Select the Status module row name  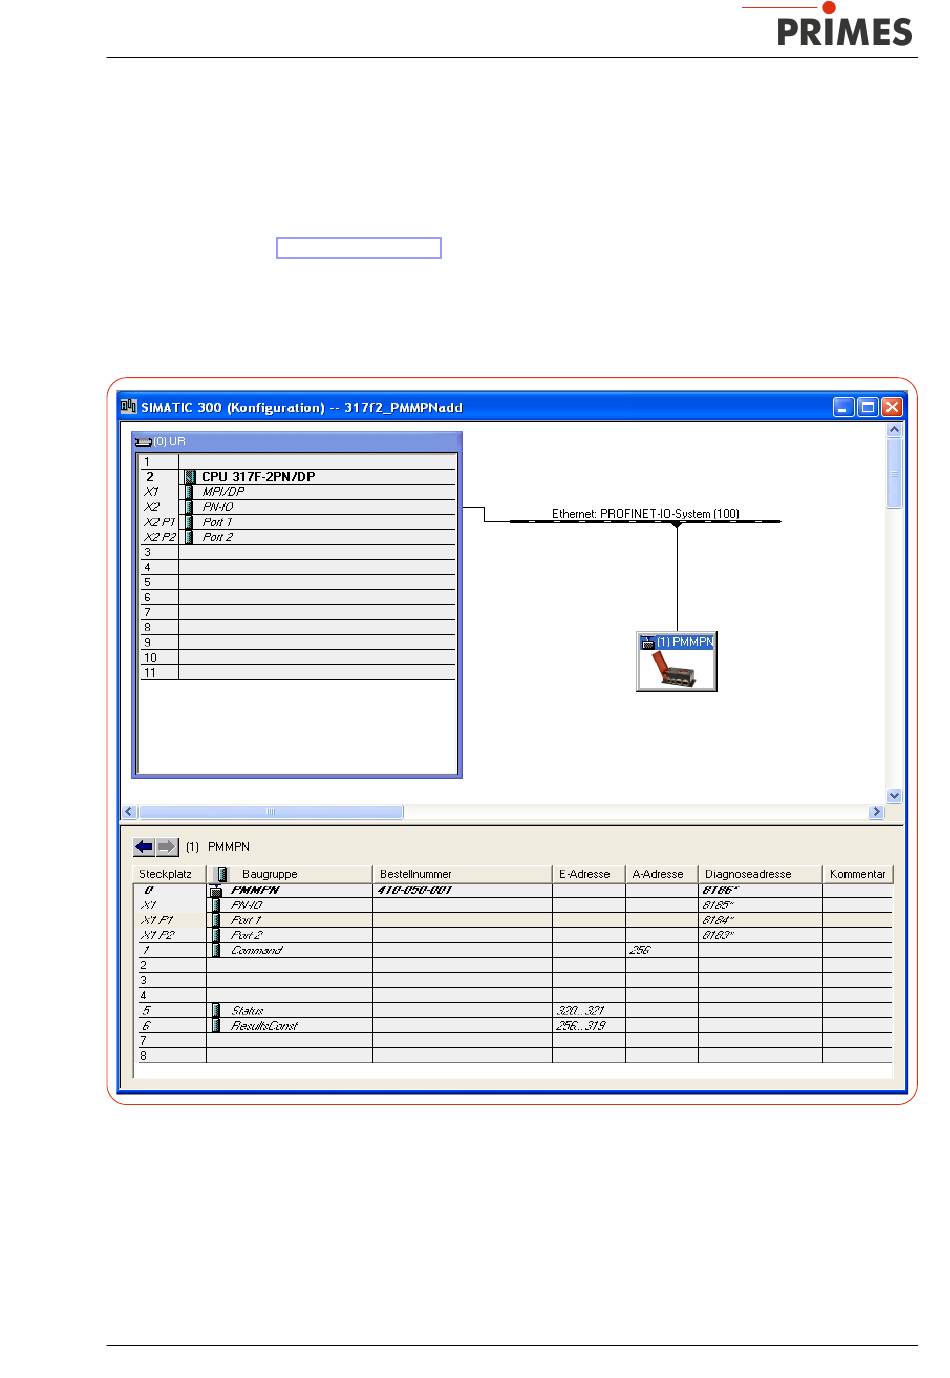tap(247, 1010)
